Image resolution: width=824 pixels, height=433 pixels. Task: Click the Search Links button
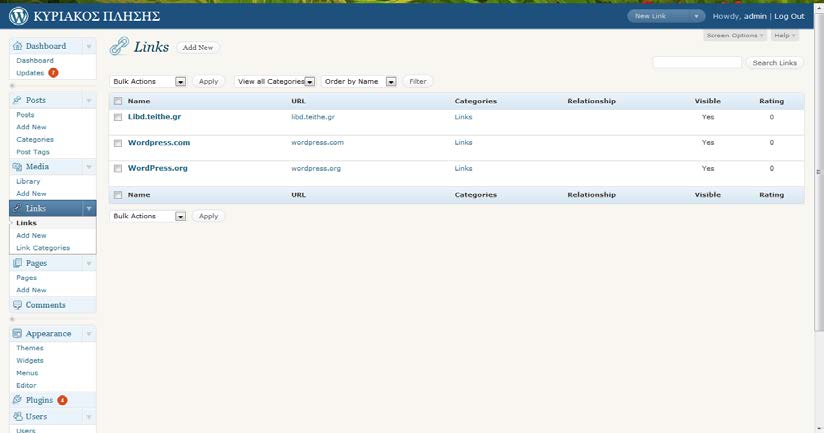pos(774,63)
